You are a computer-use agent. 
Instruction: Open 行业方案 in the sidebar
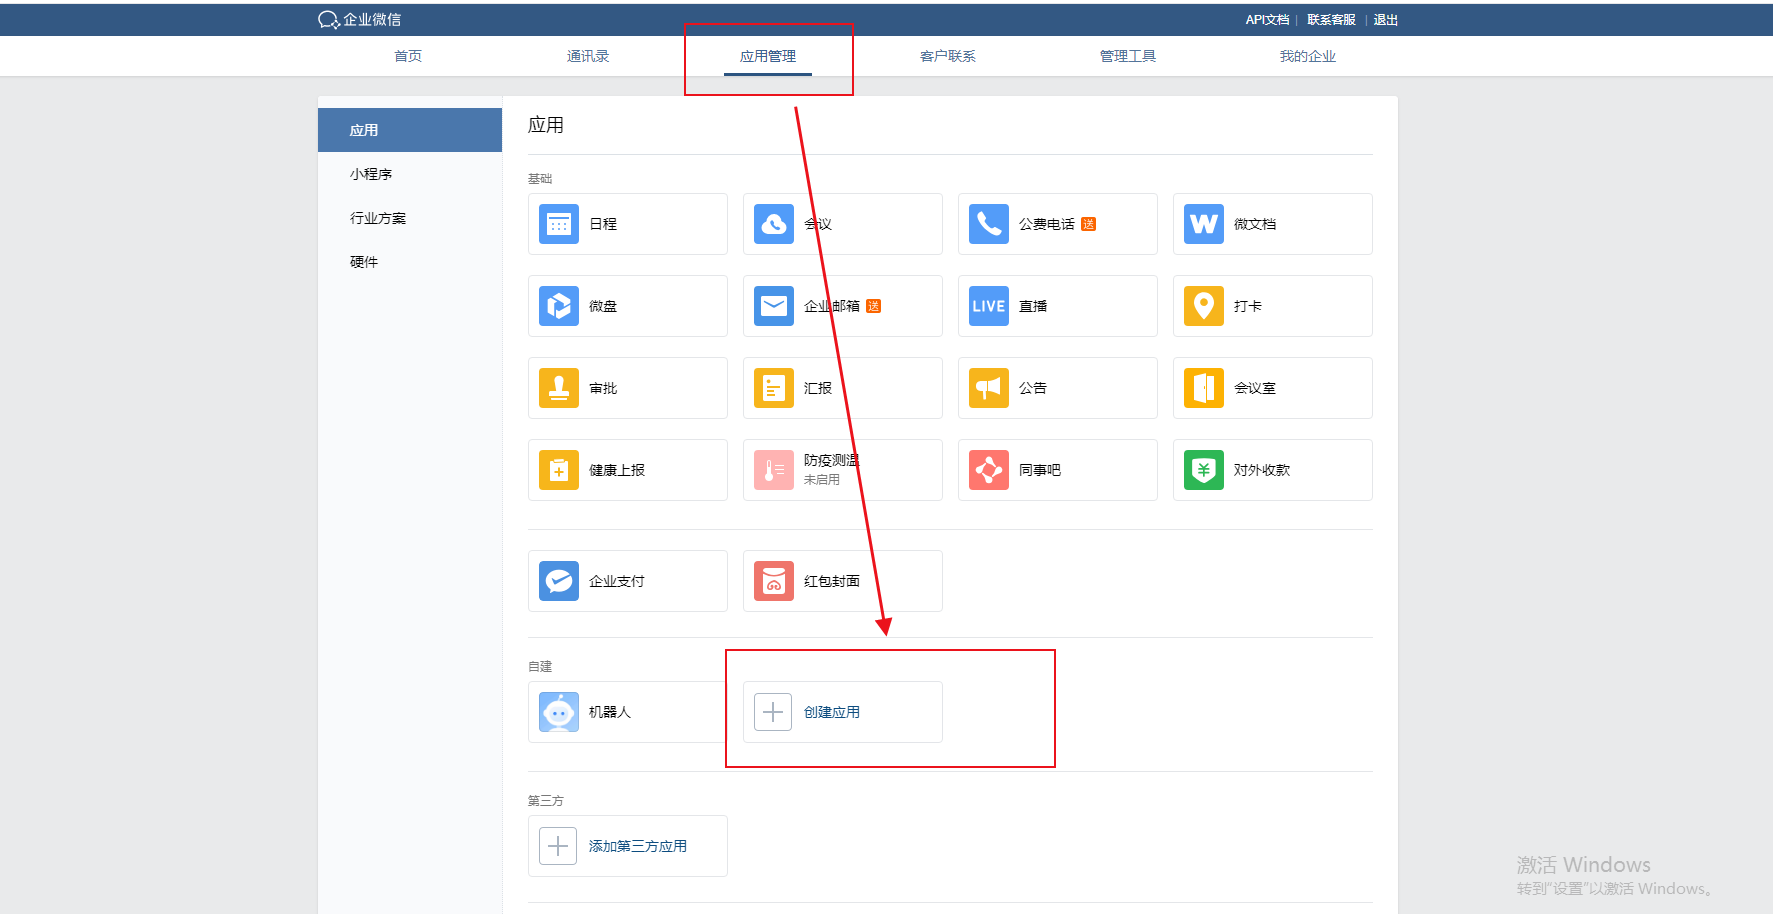pyautogui.click(x=378, y=218)
